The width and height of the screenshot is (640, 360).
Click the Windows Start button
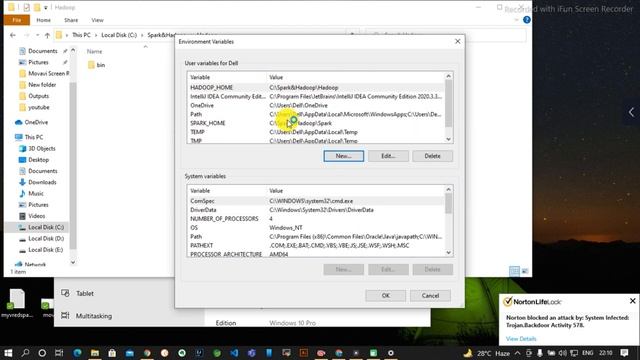[8, 353]
